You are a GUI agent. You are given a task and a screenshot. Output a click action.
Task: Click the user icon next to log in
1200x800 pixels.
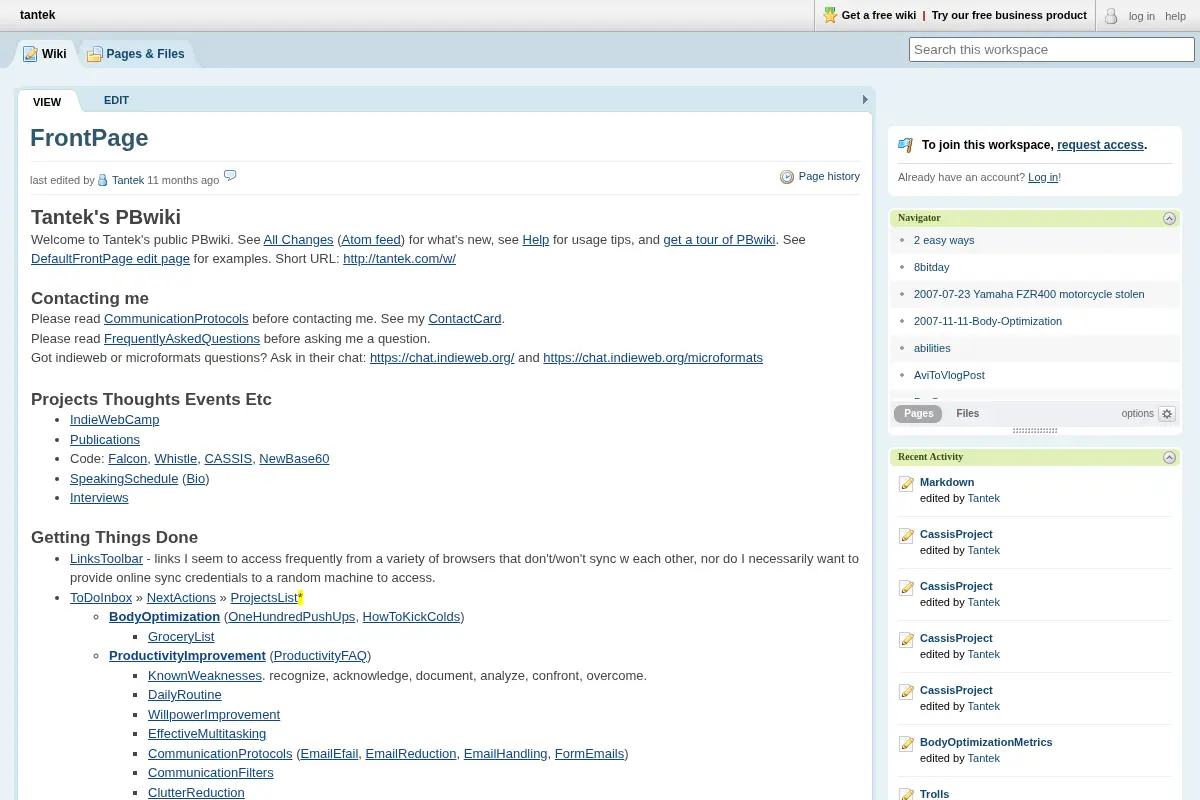click(1111, 16)
